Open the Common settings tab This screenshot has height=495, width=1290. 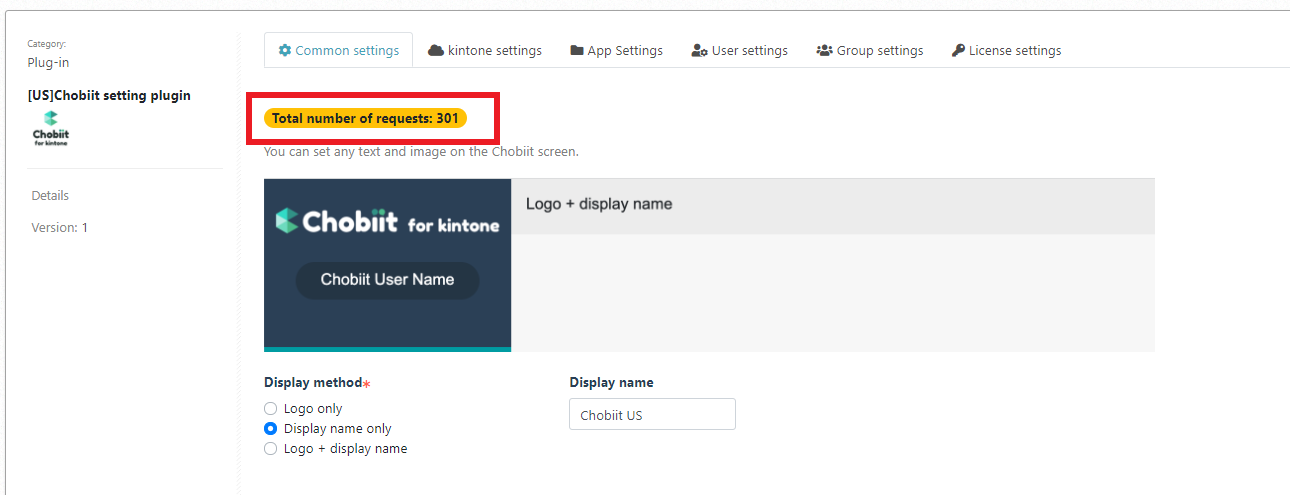[x=339, y=50]
